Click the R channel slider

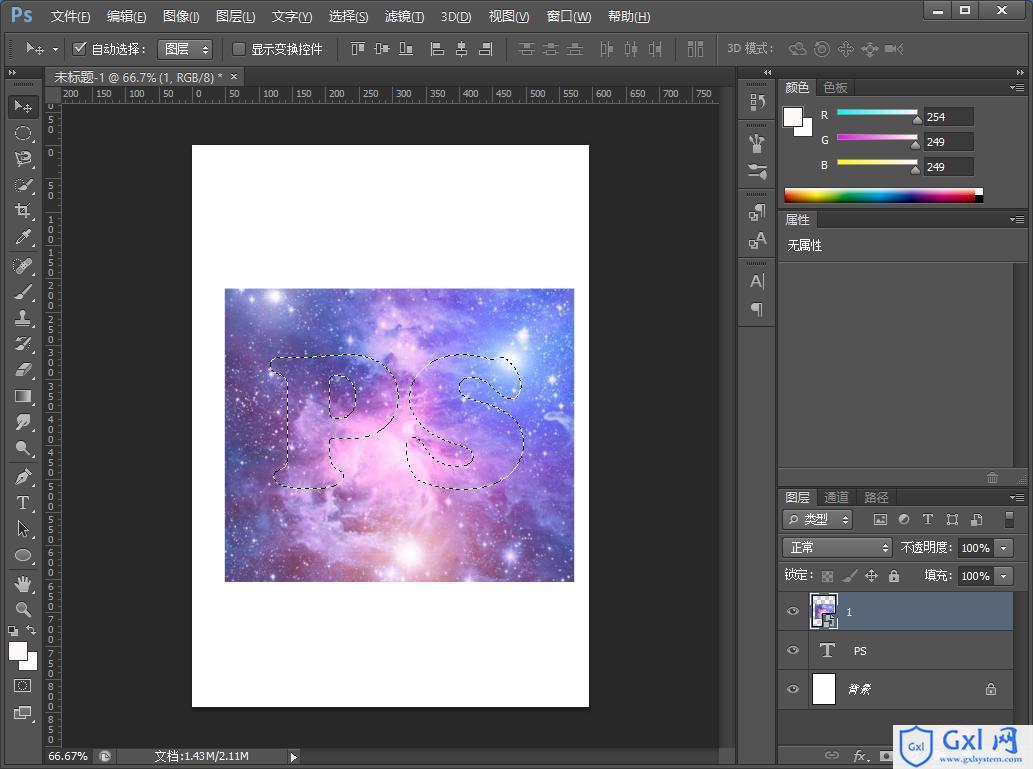click(877, 113)
